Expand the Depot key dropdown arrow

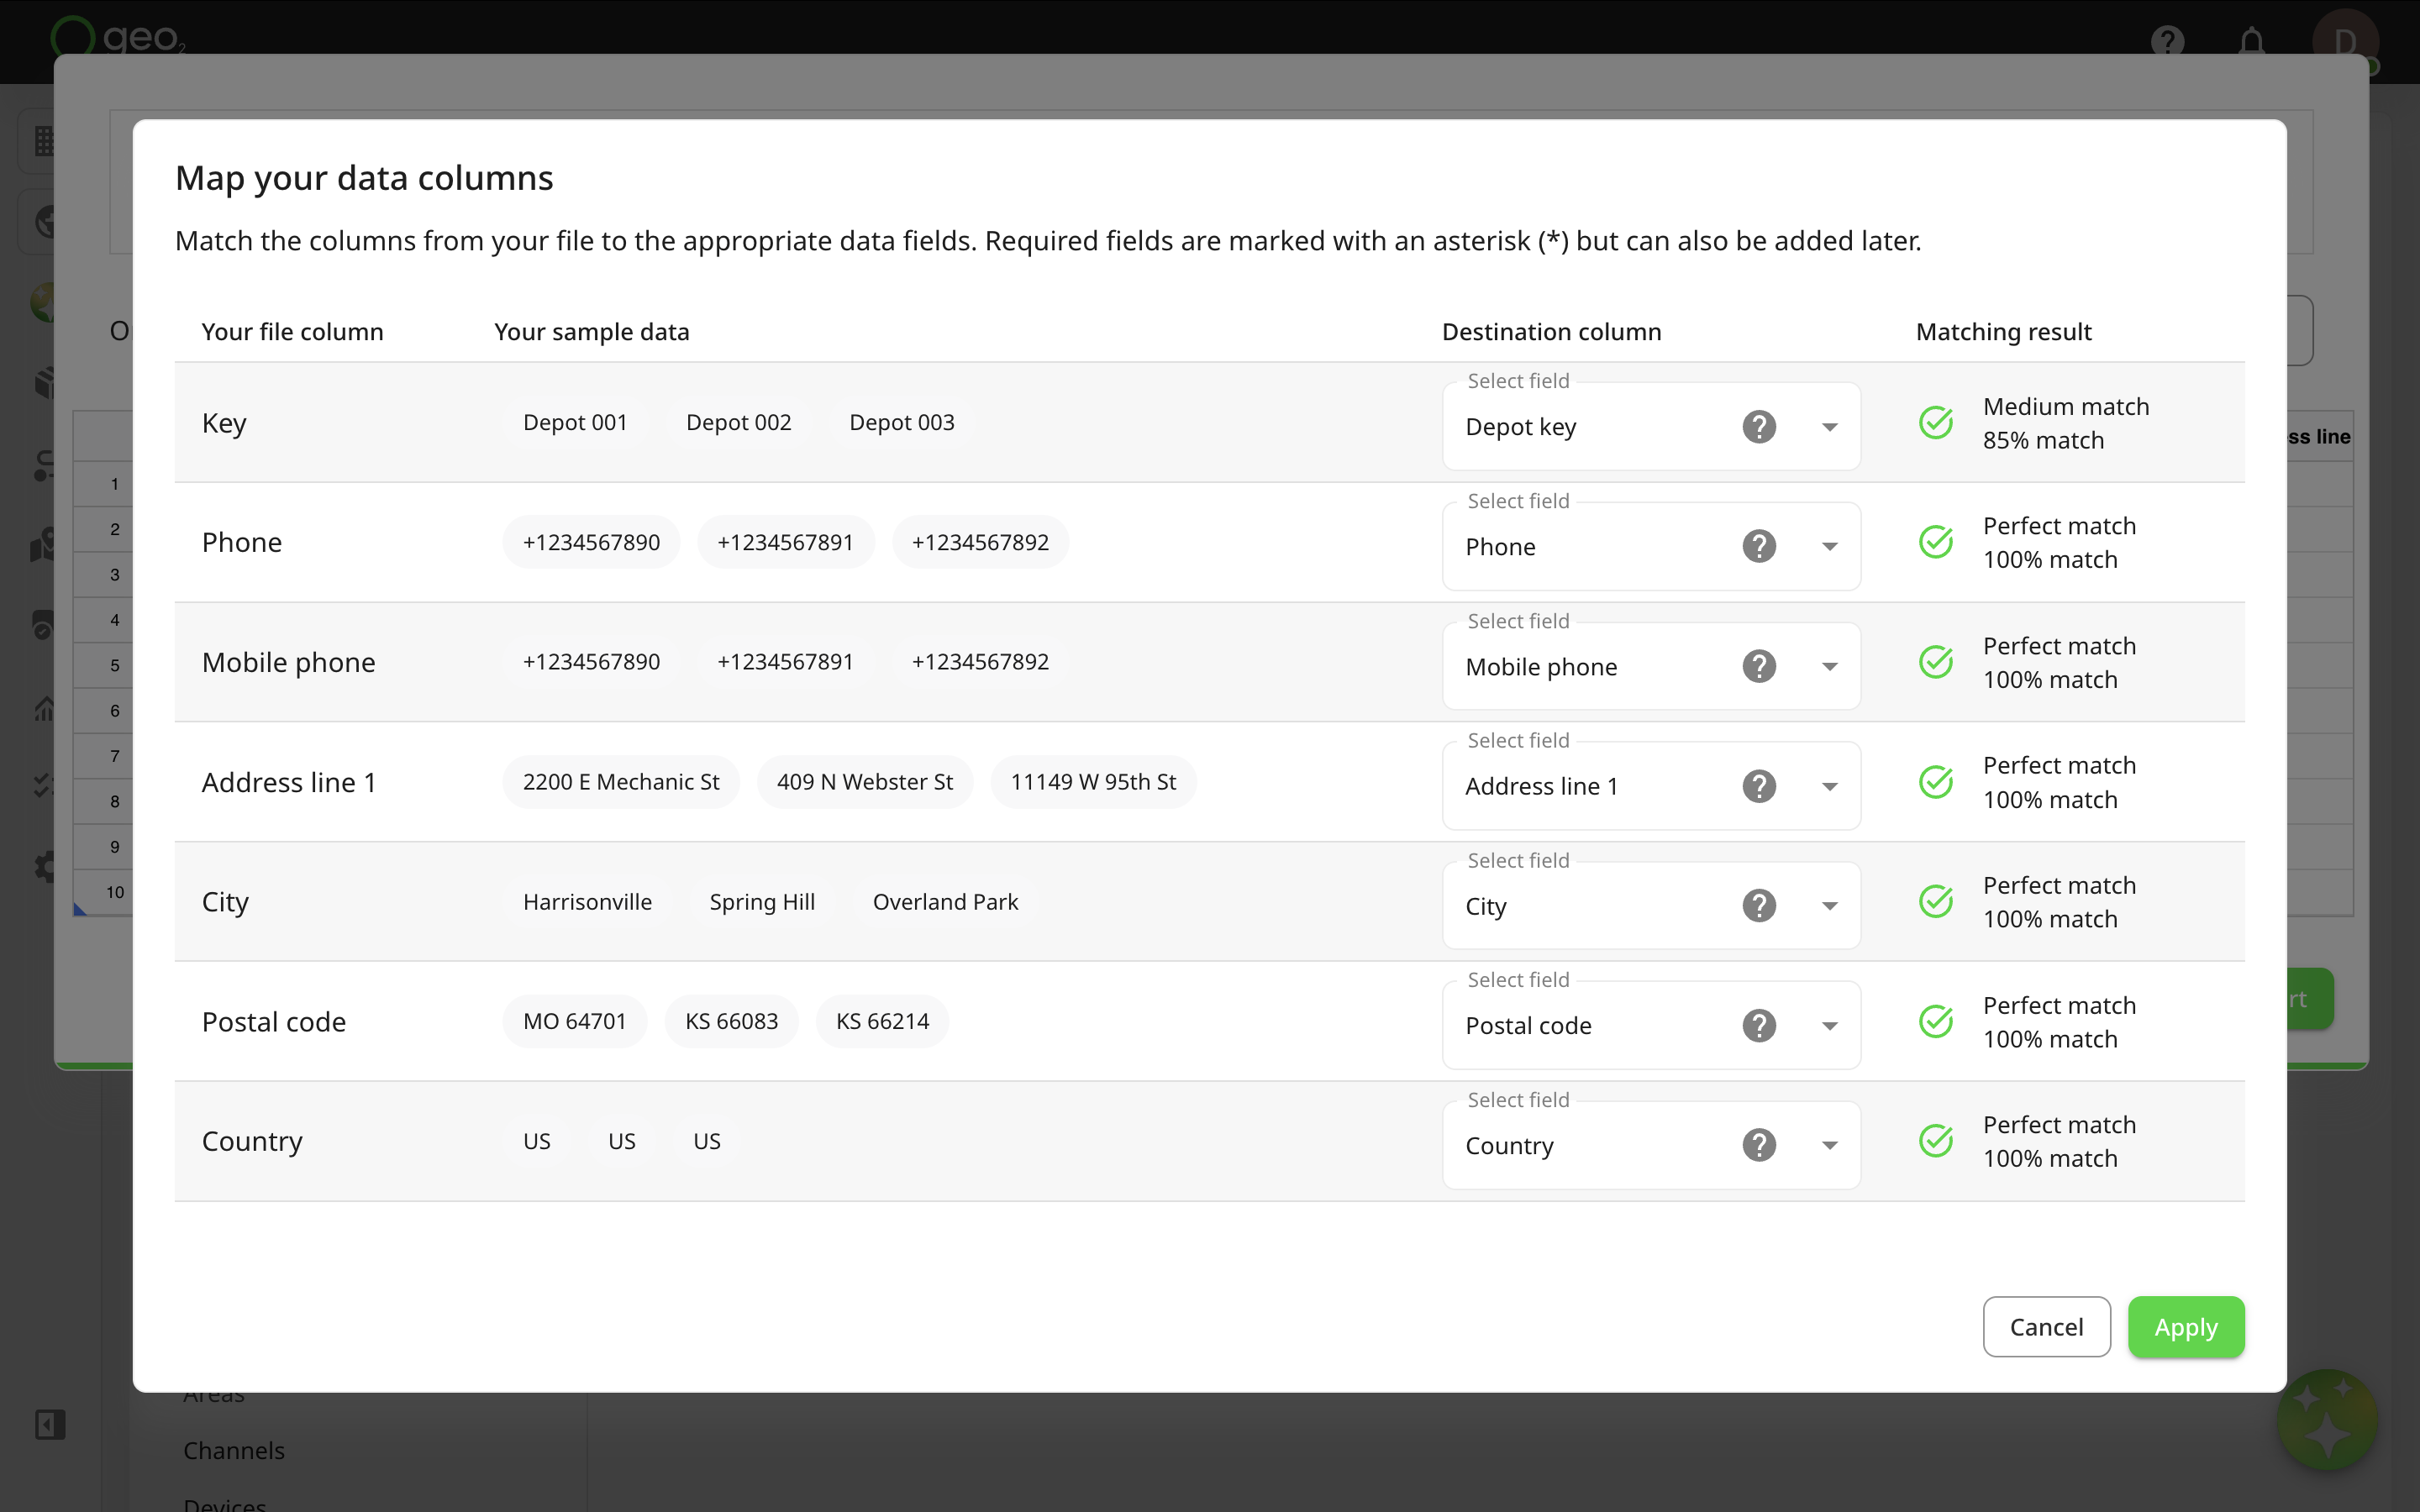pos(1830,427)
